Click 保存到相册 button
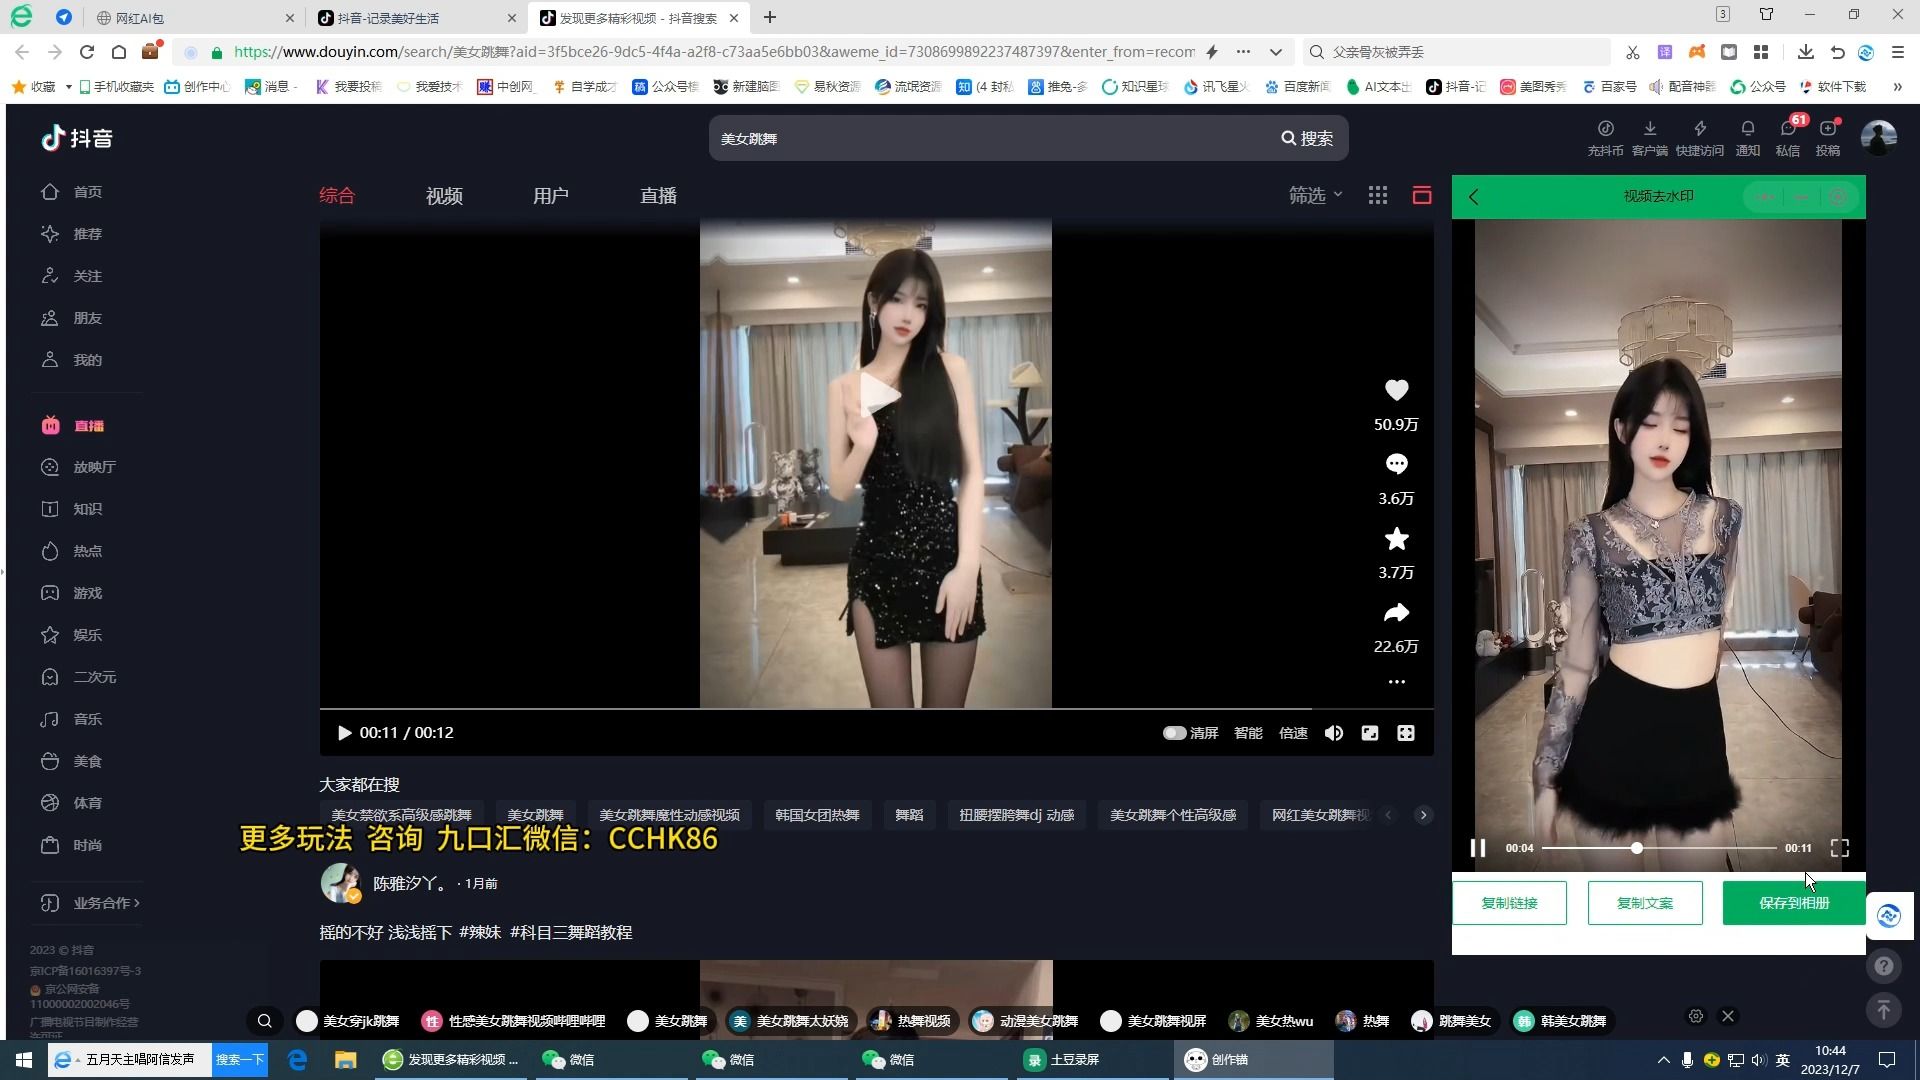This screenshot has height=1080, width=1920. (1794, 903)
